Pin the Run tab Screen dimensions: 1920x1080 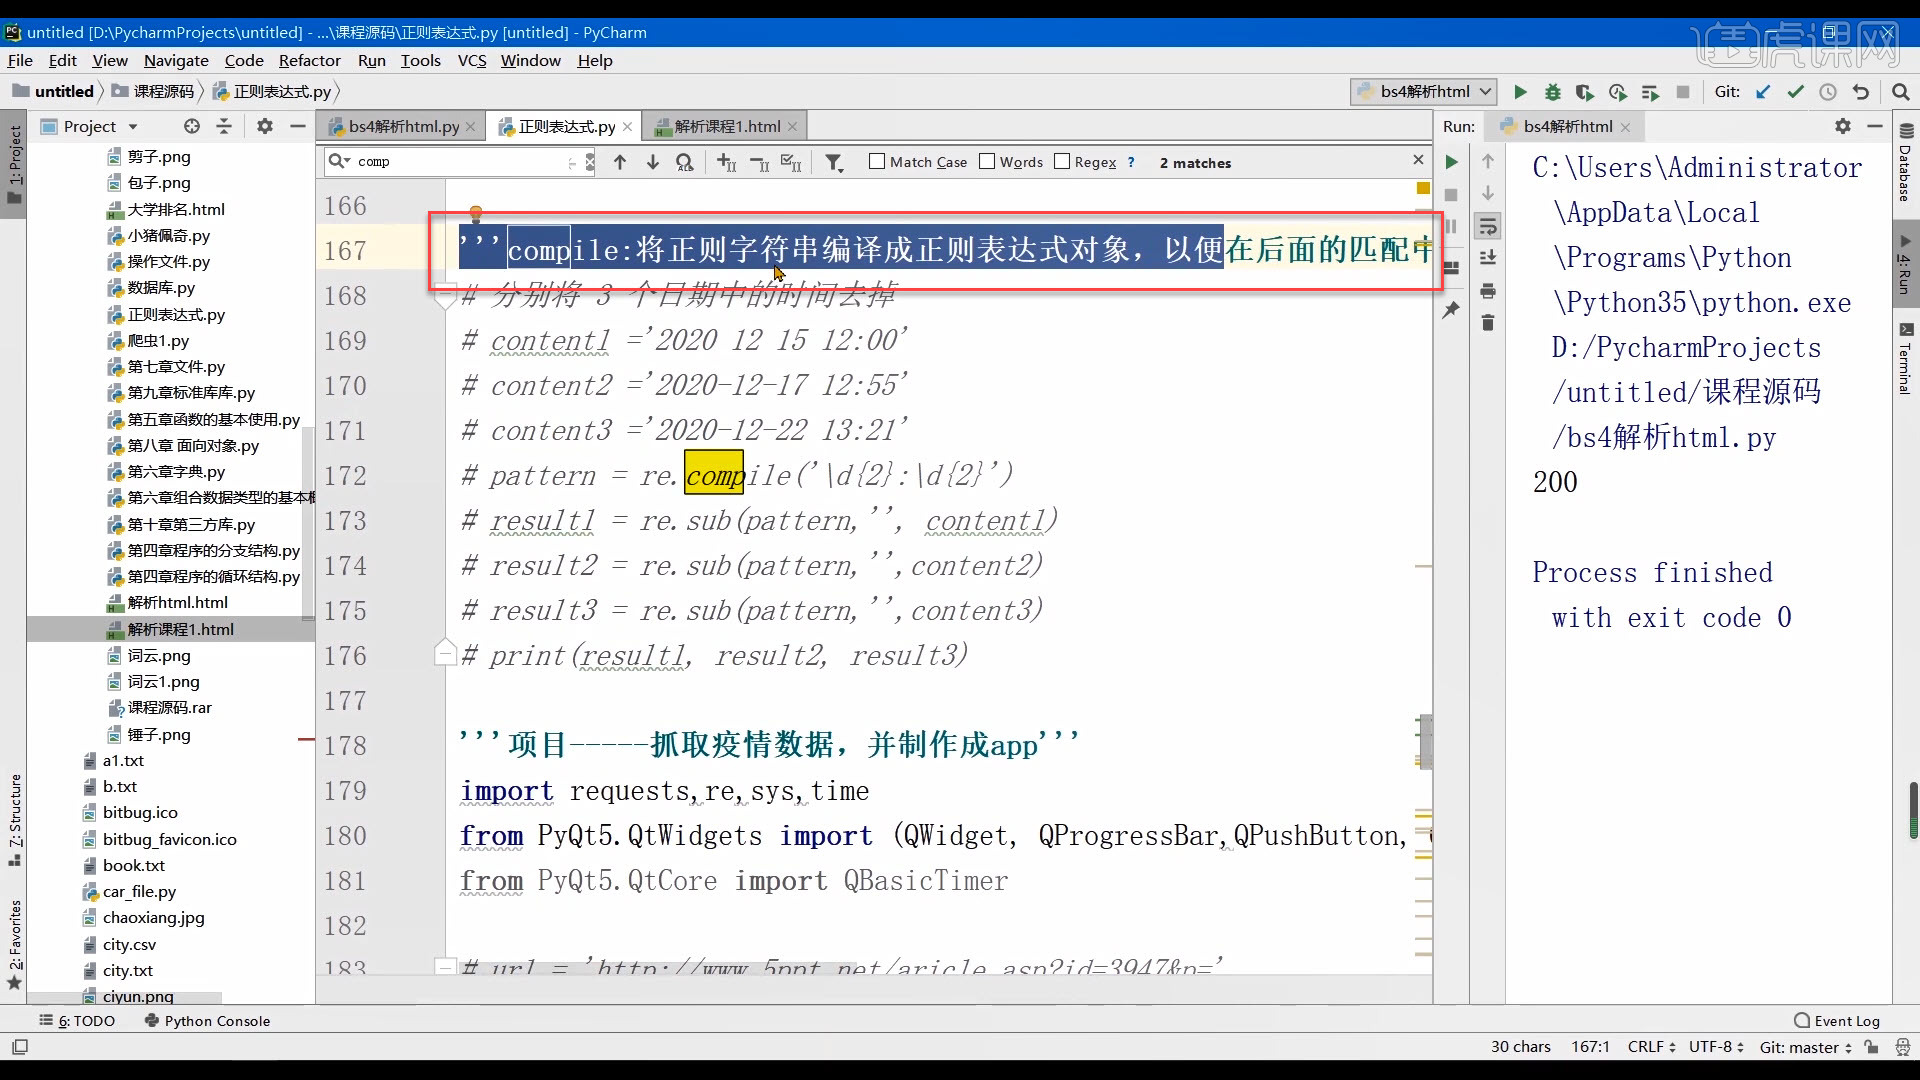tap(1452, 310)
